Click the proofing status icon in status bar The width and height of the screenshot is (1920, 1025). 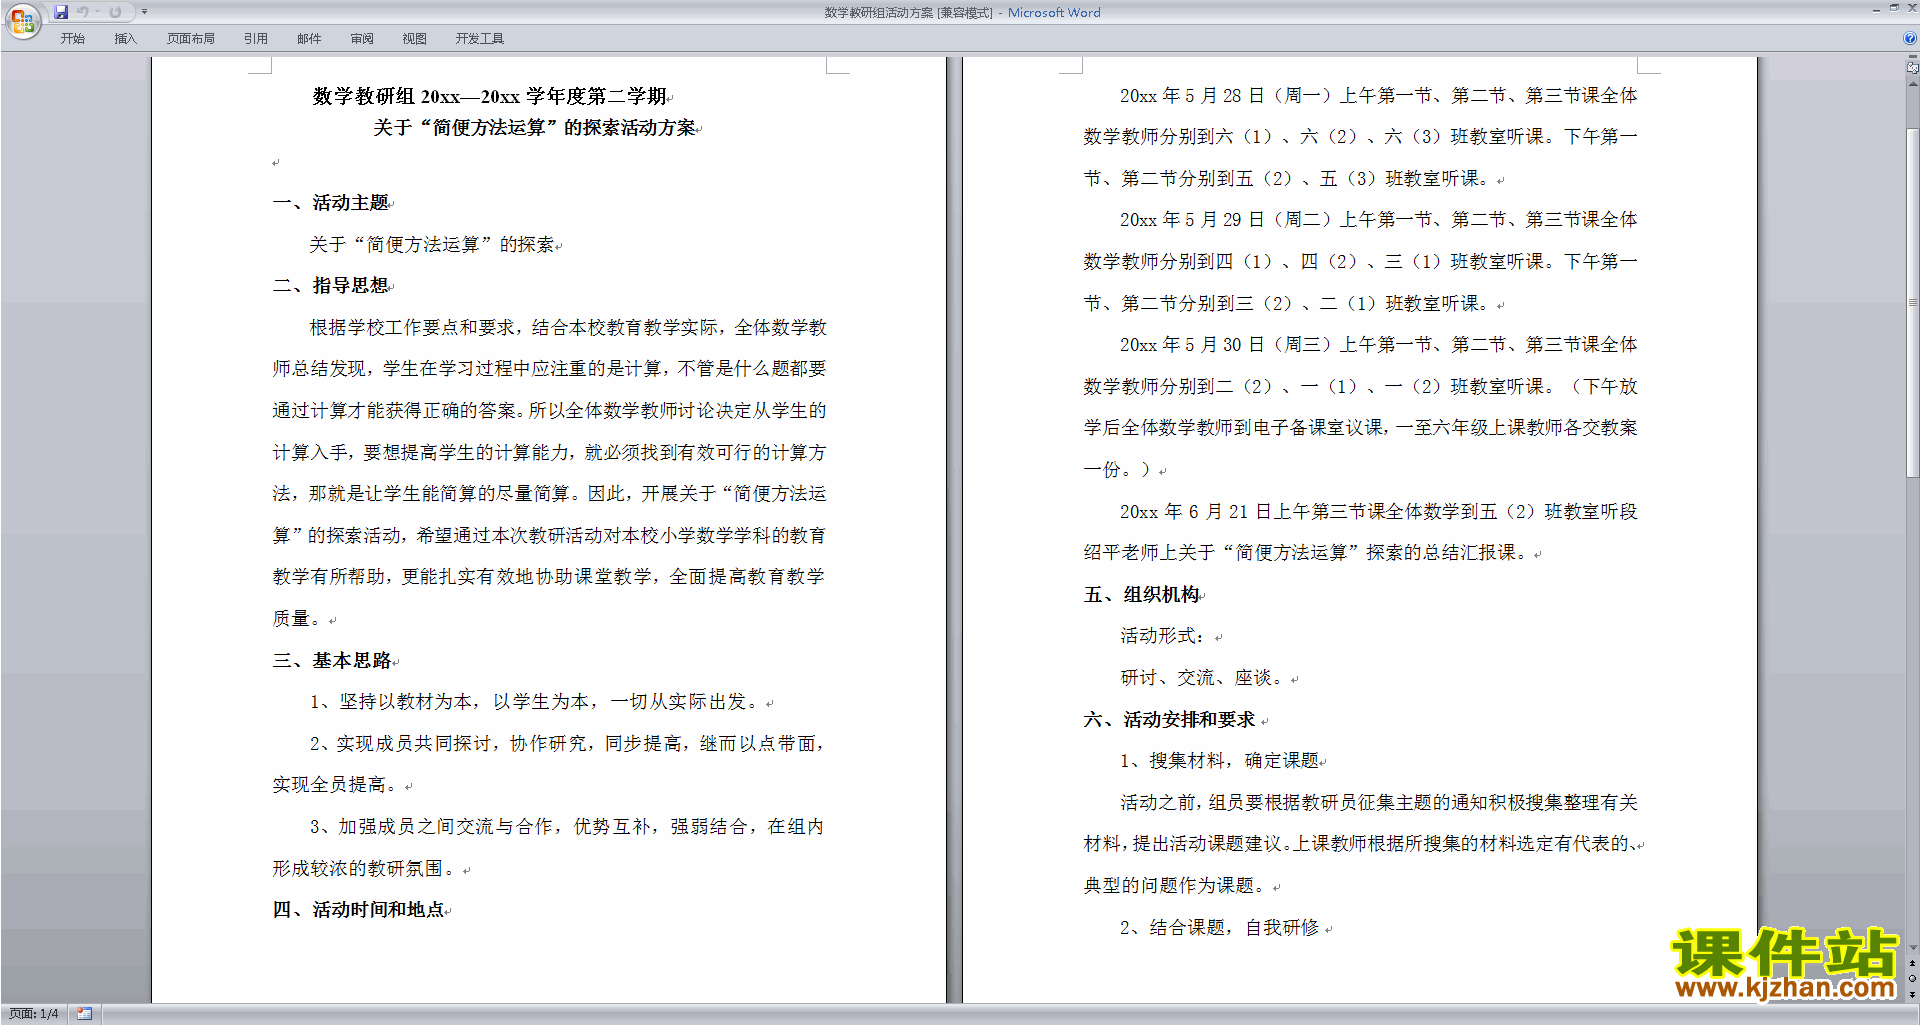click(85, 1013)
